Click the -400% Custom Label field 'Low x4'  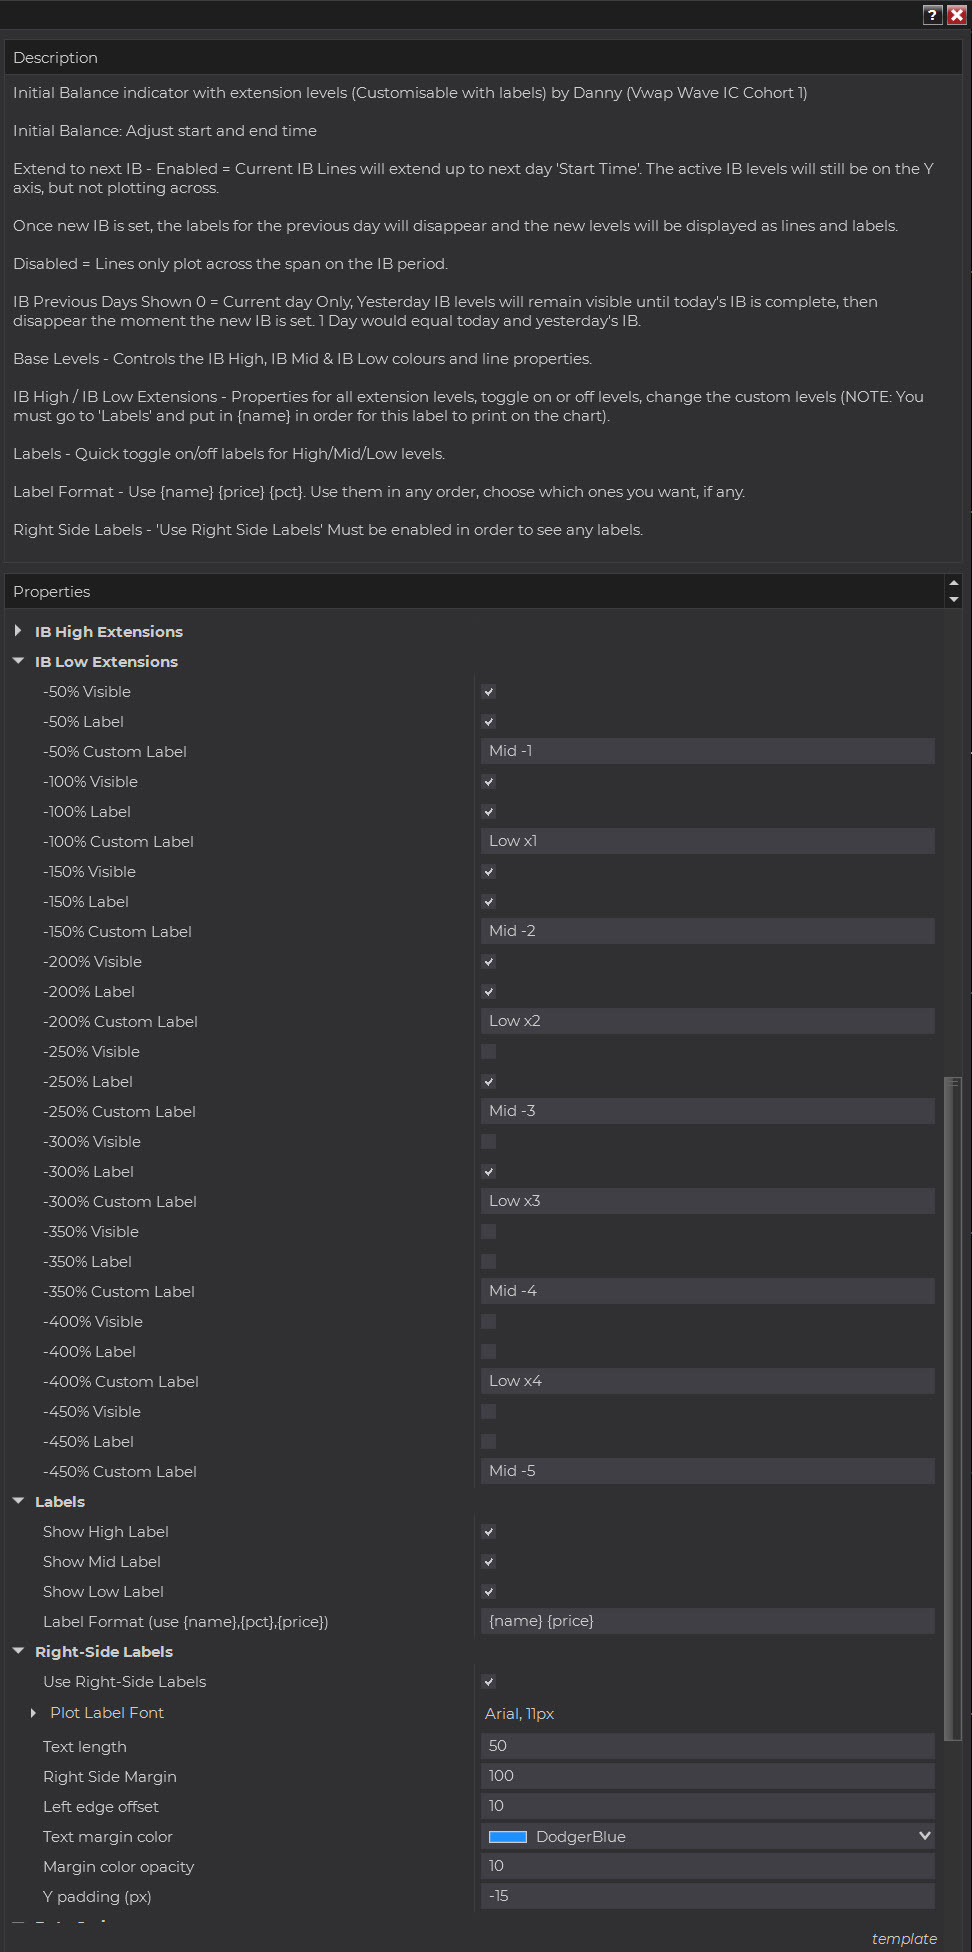[708, 1381]
